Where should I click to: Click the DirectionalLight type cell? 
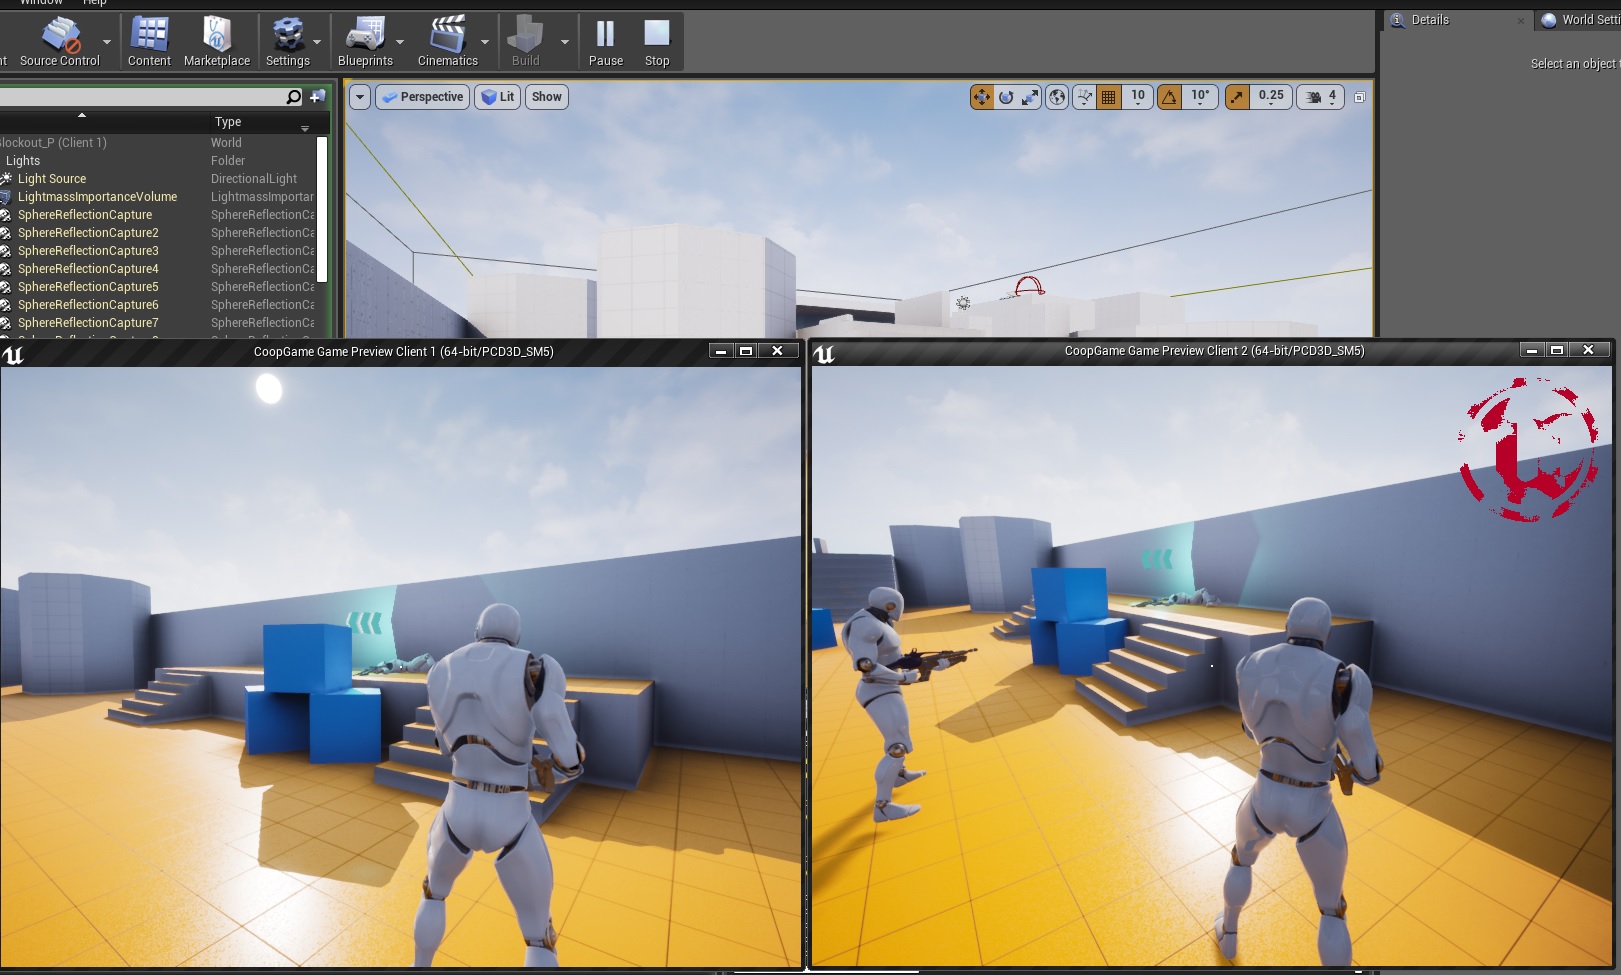click(254, 179)
